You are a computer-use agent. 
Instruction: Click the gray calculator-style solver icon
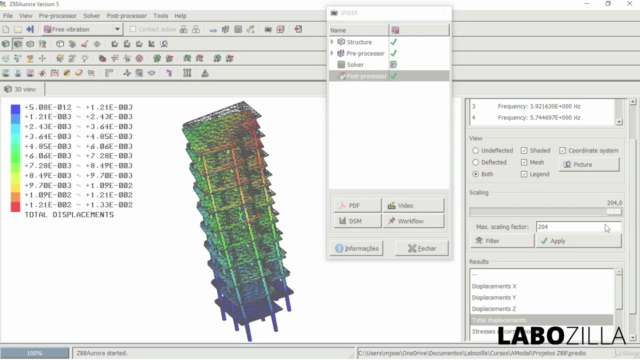coord(238,29)
